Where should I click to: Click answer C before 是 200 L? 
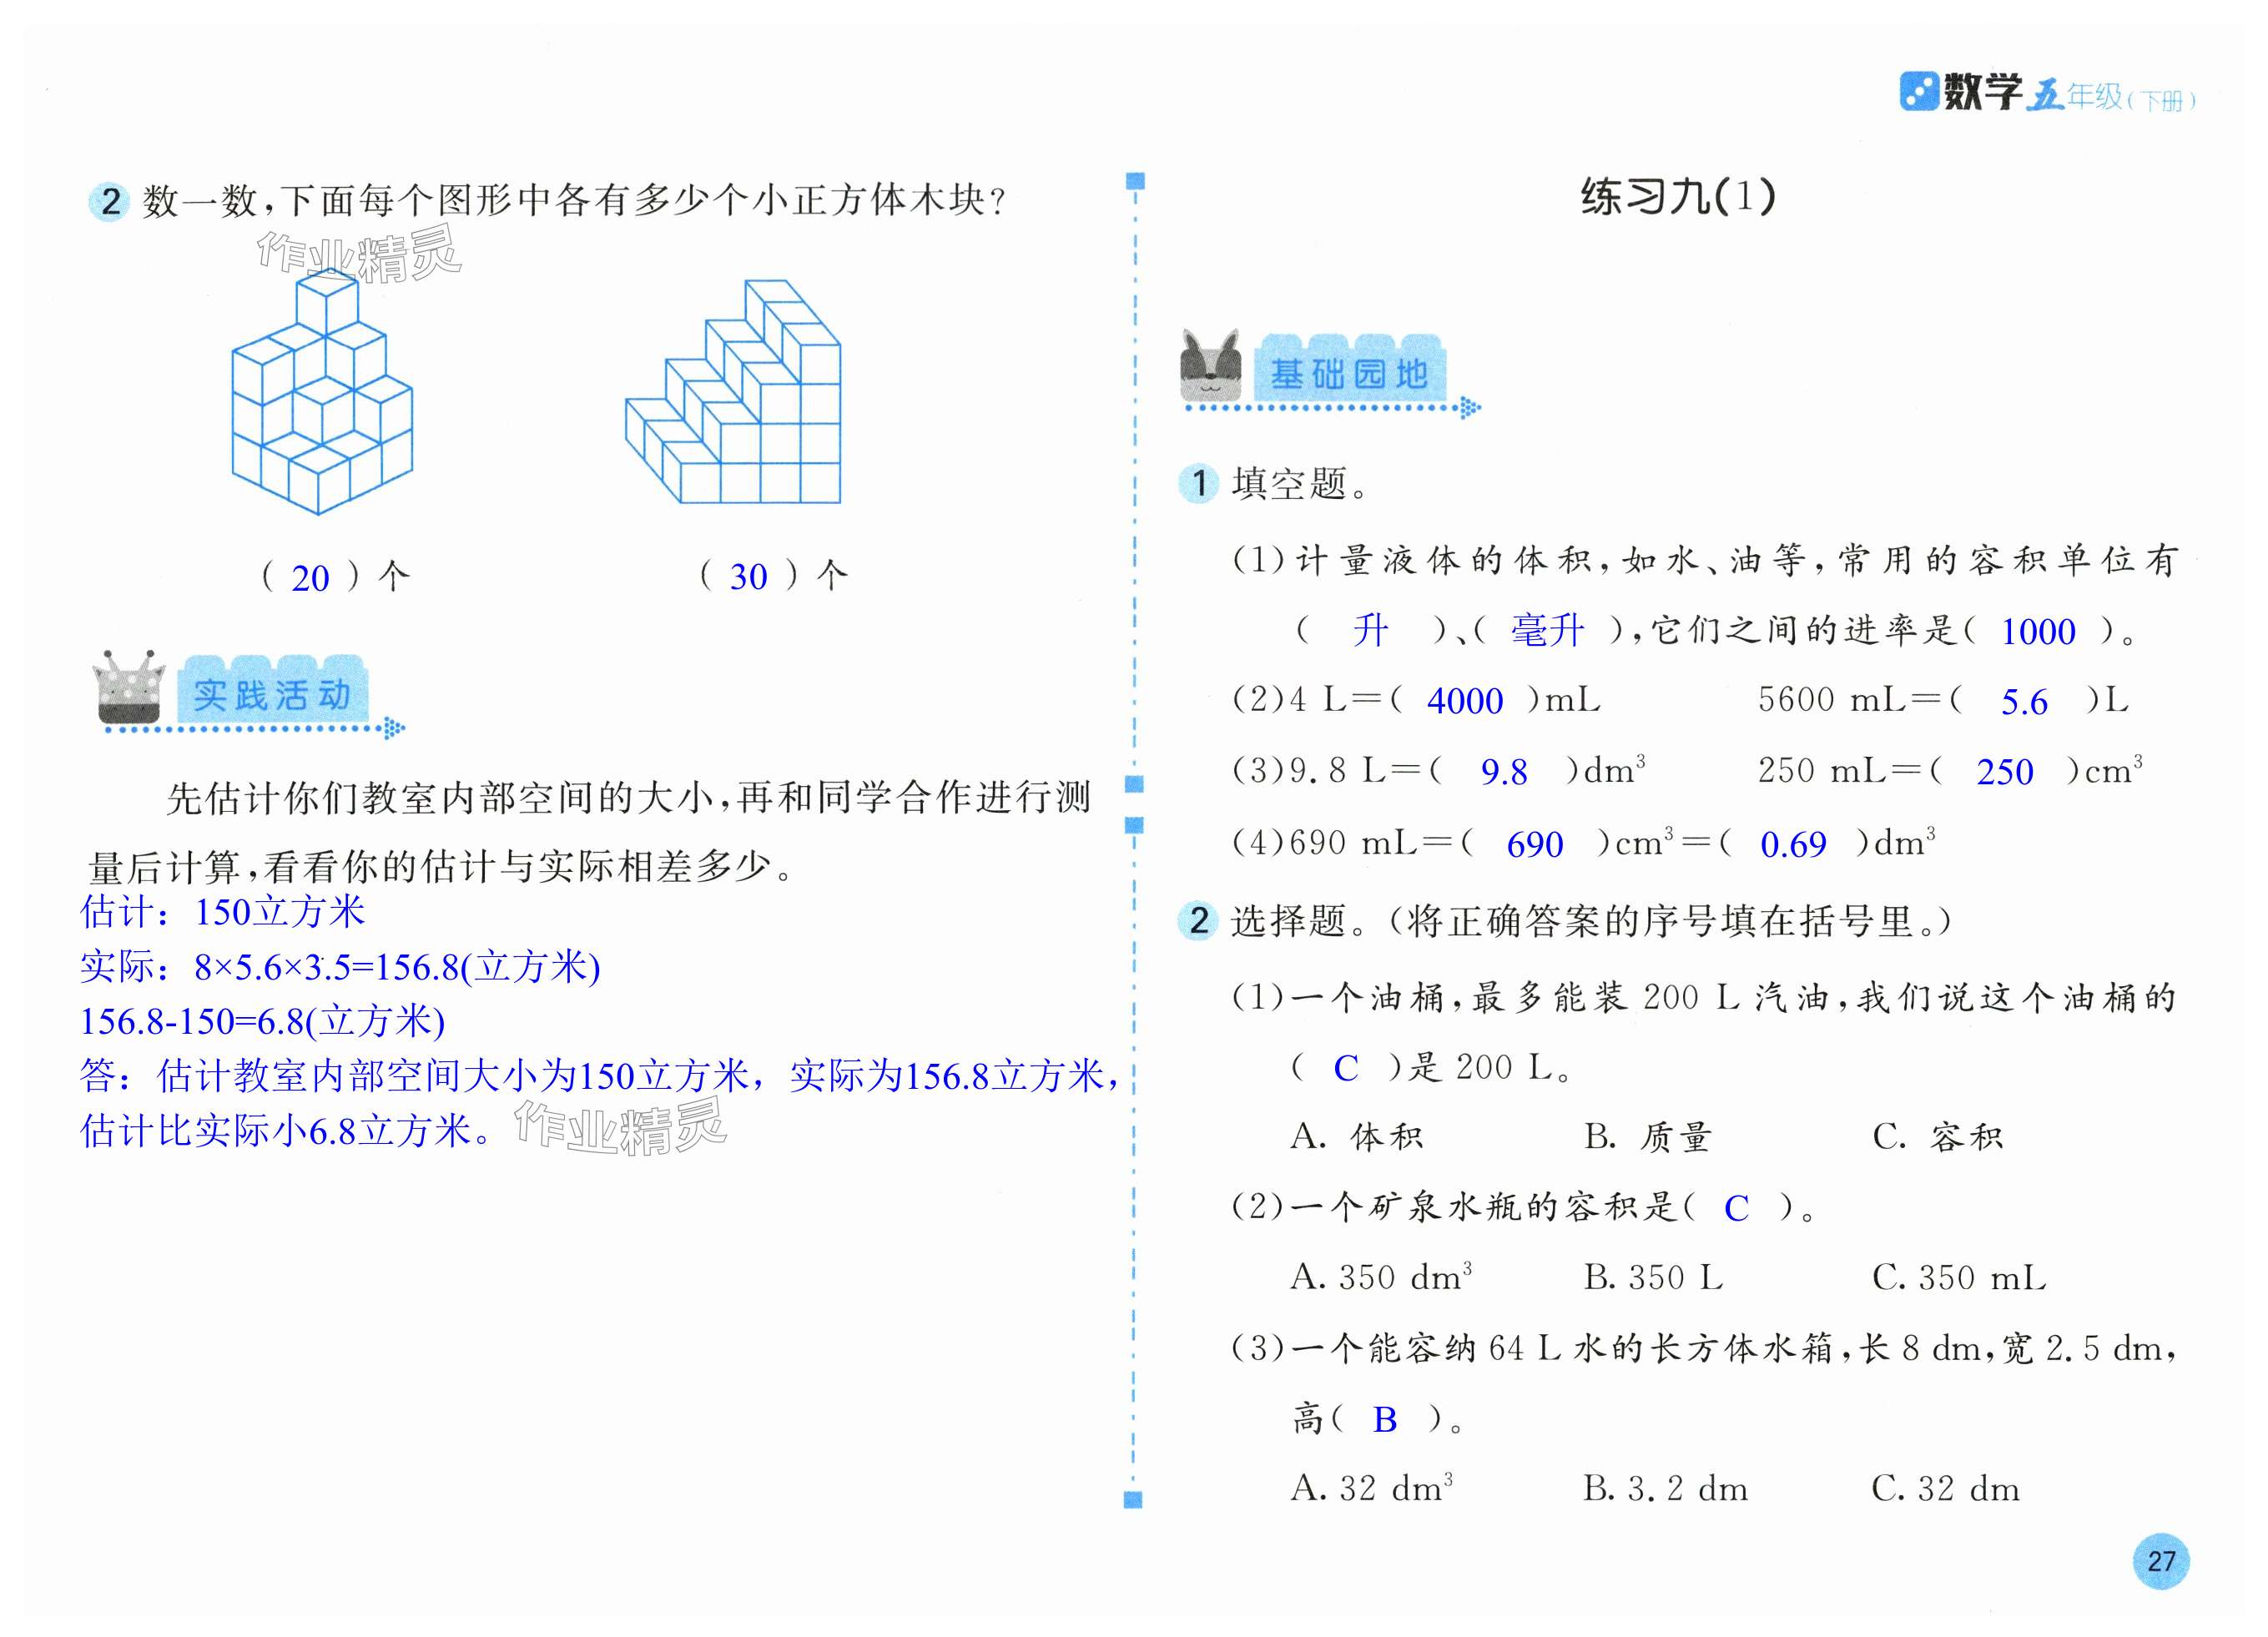(1346, 1069)
